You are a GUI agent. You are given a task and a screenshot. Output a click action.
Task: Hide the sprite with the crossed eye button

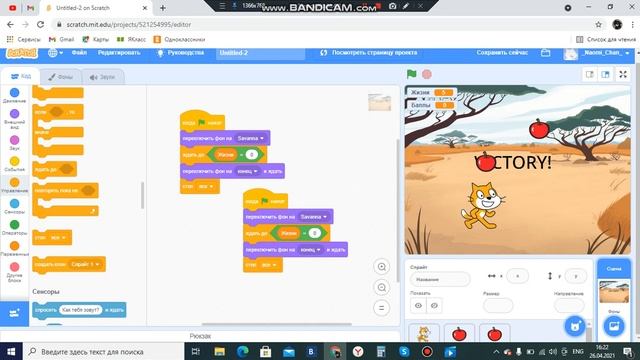434,305
